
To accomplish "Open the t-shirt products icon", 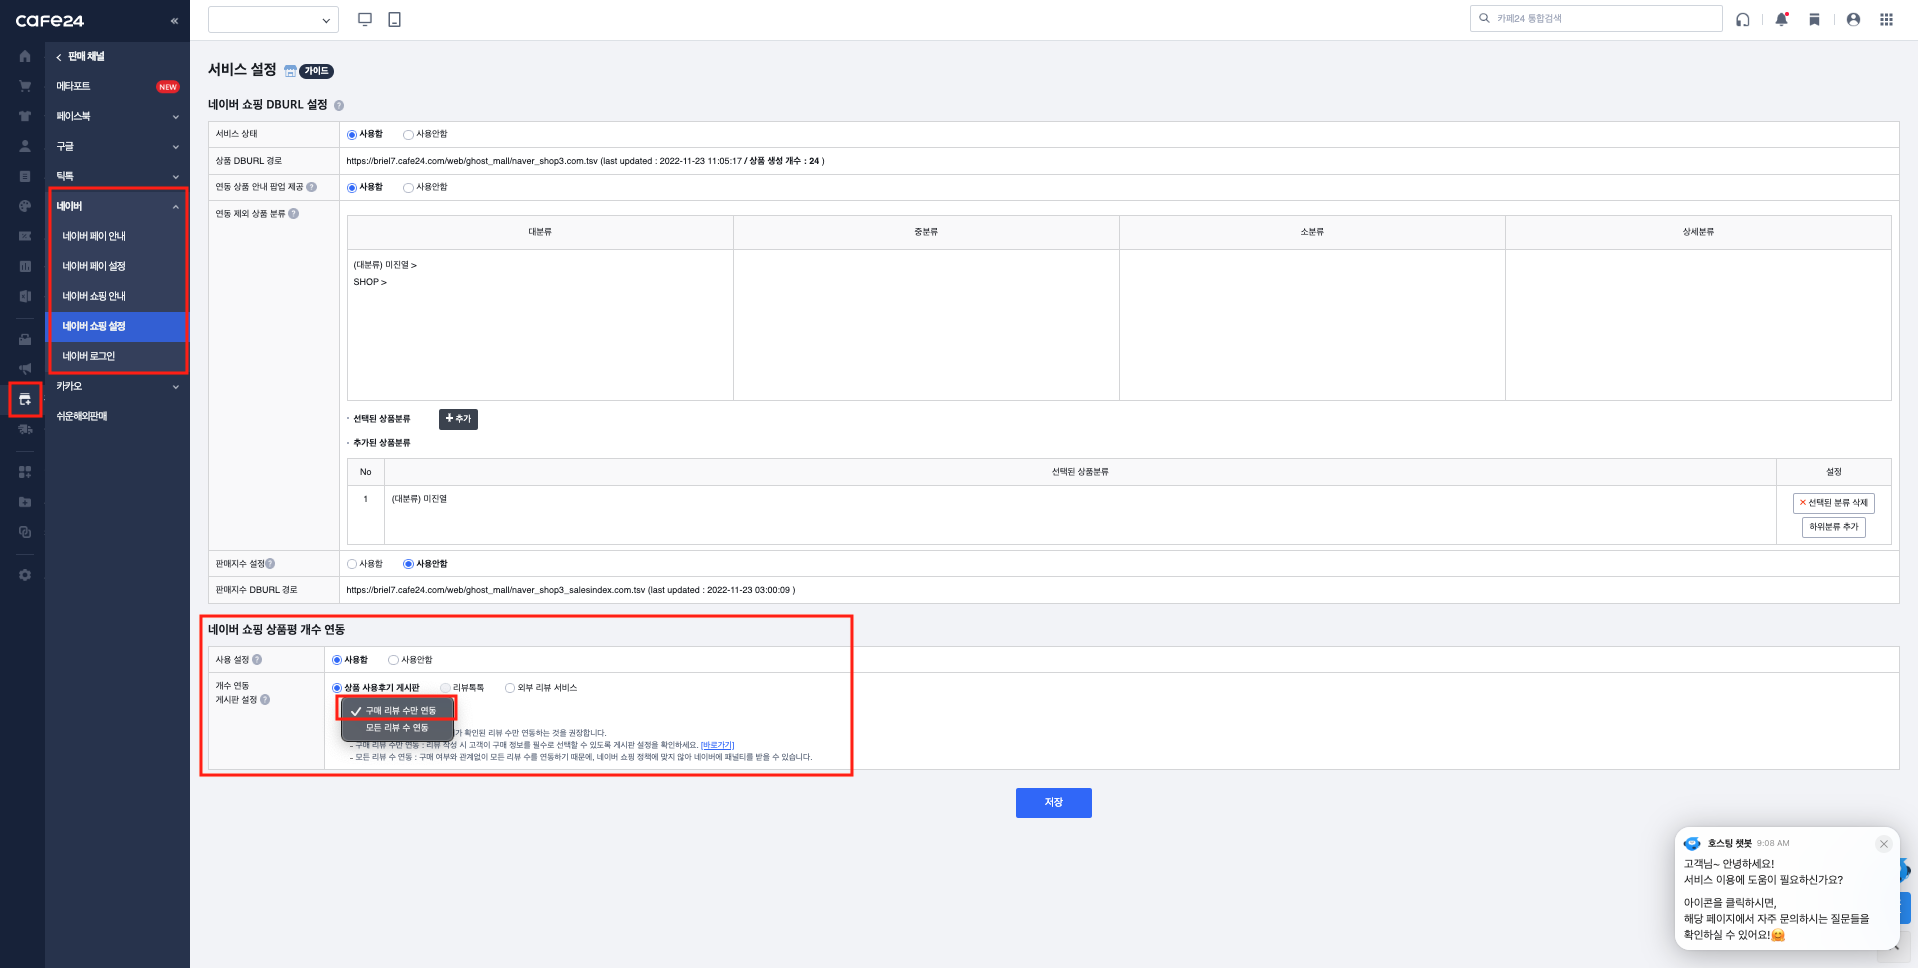I will 25,116.
